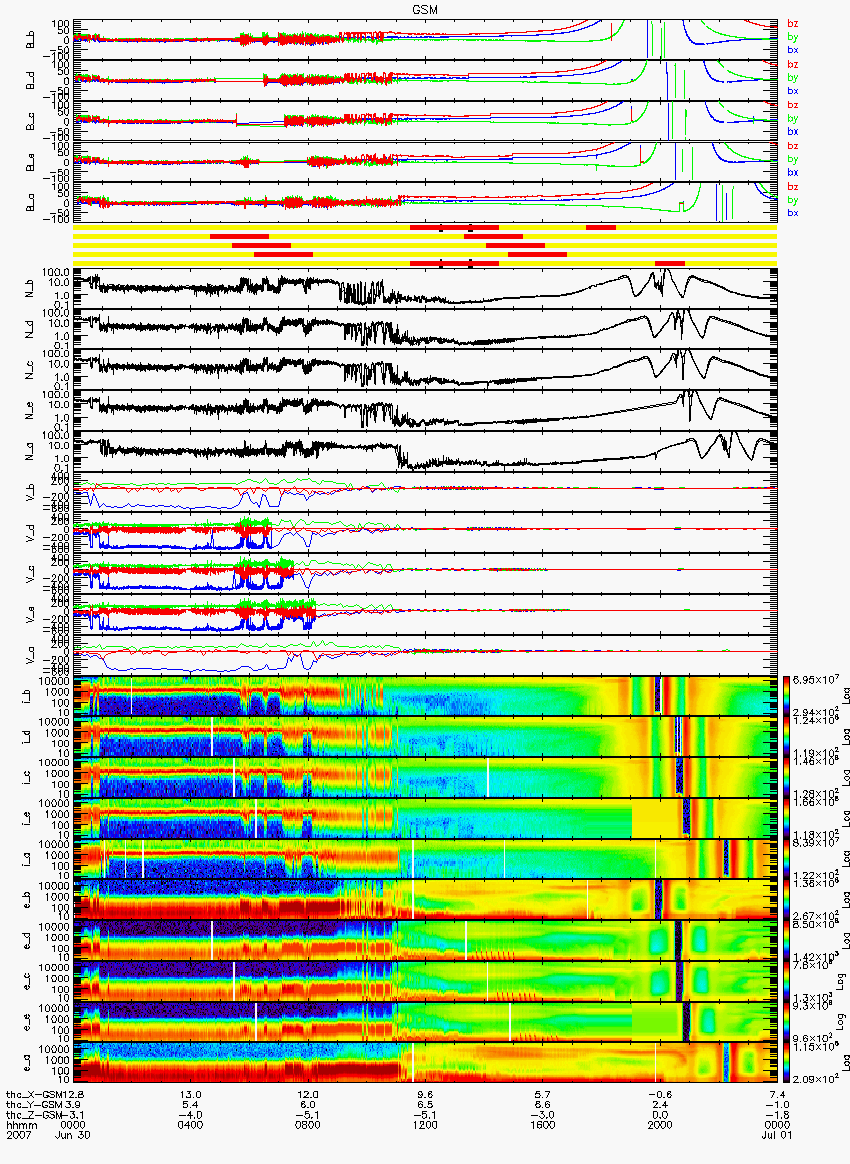Click the 8.39×10^7 colorbar value
Viewport: 850px width, 1164px height.
(814, 844)
